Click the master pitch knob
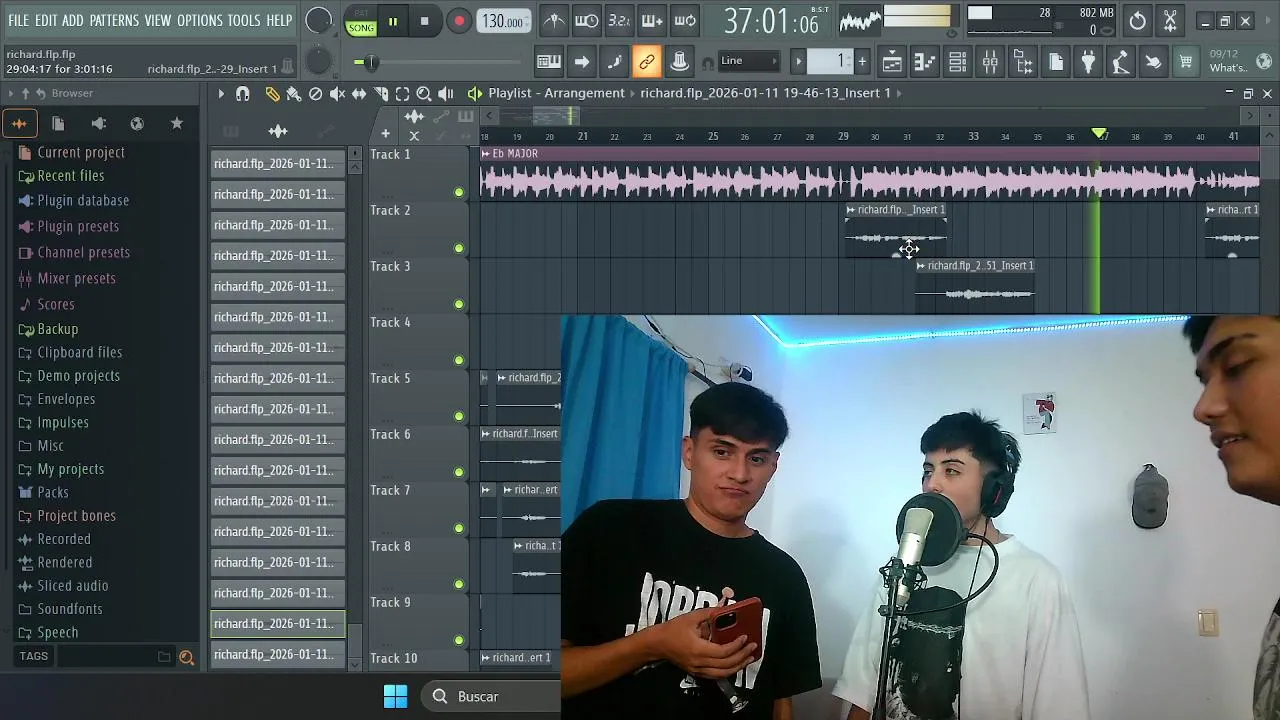 [x=318, y=61]
